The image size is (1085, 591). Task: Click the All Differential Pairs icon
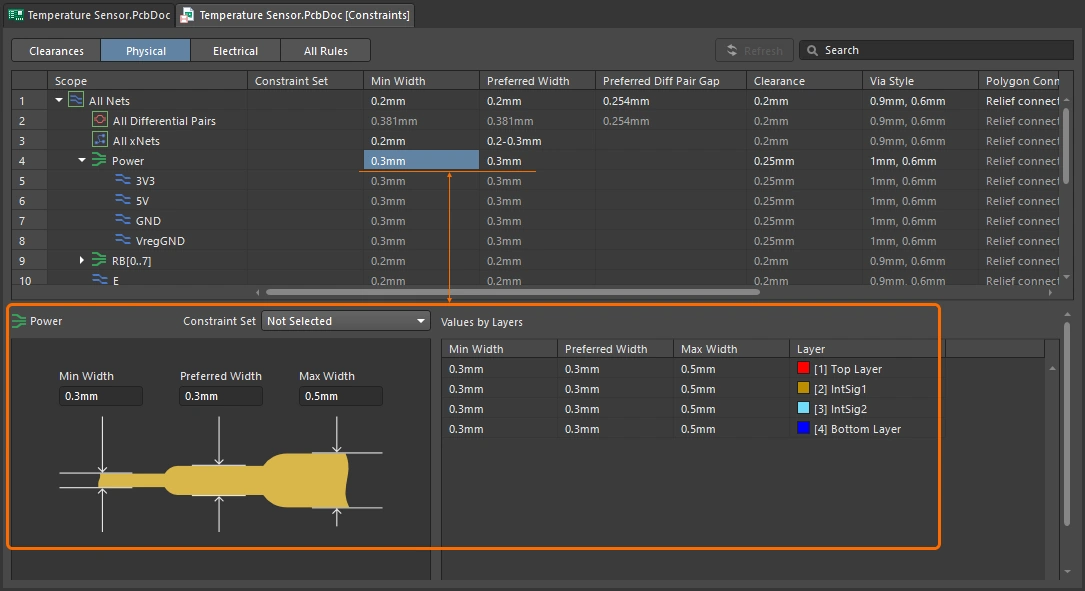coord(100,120)
